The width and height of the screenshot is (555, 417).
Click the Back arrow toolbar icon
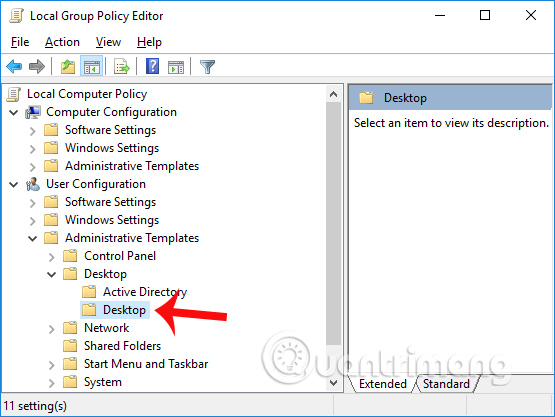coord(14,67)
